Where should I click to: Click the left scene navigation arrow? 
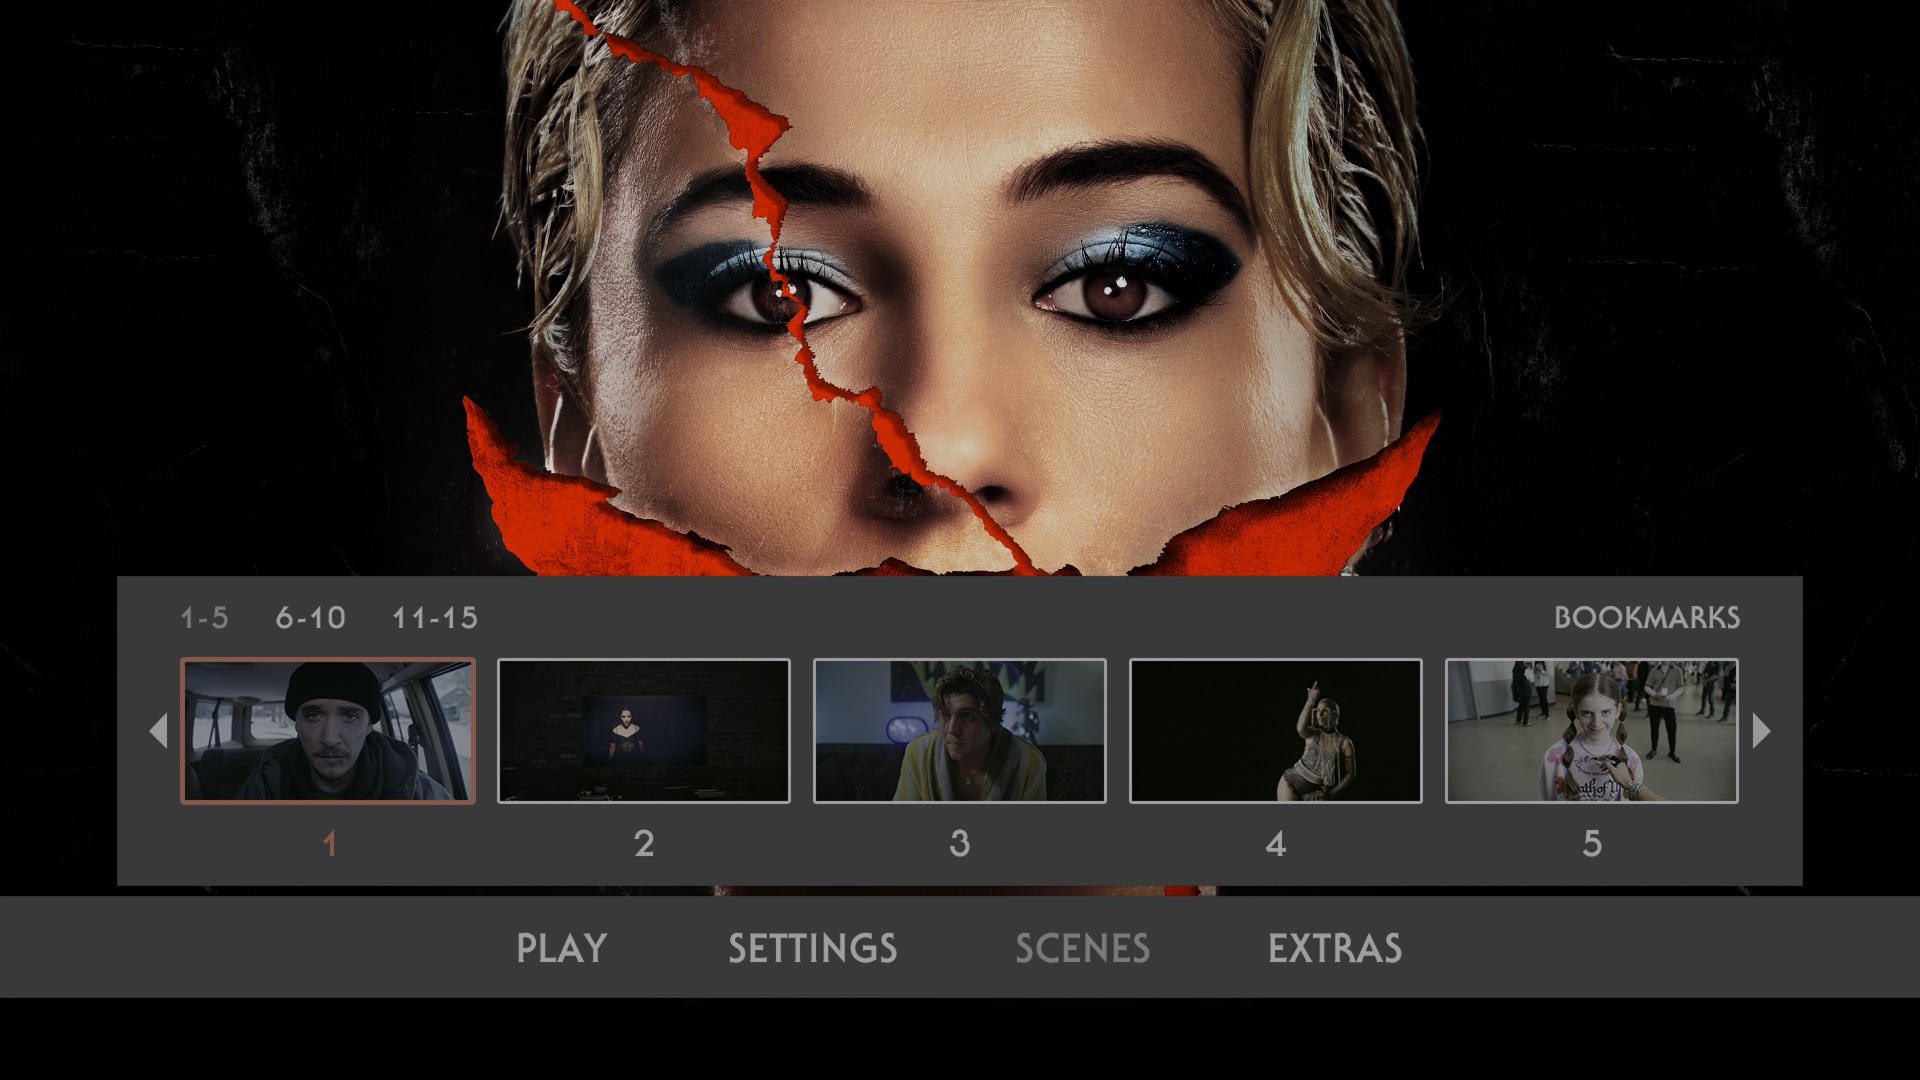[158, 731]
